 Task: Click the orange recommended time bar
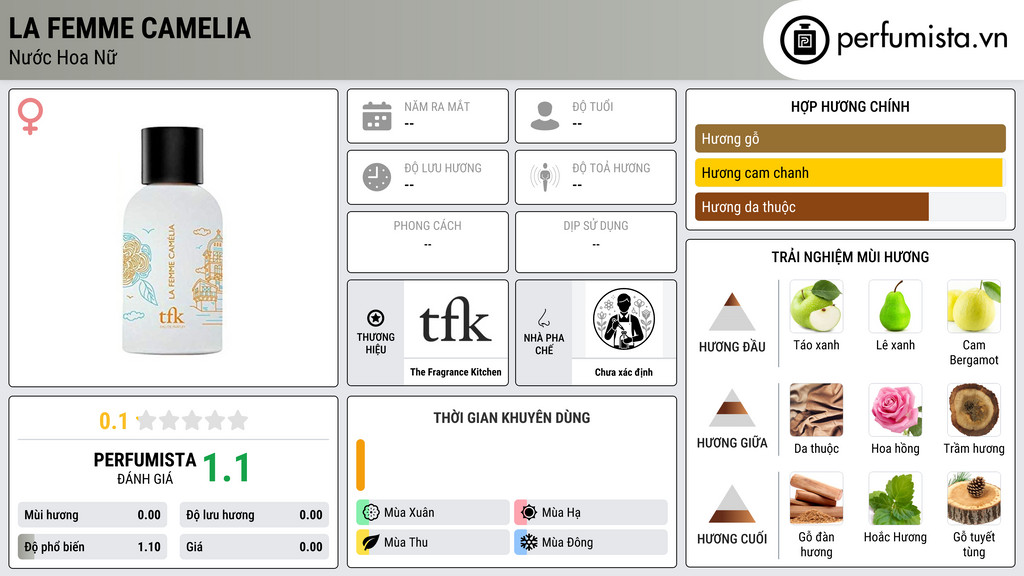[360, 465]
